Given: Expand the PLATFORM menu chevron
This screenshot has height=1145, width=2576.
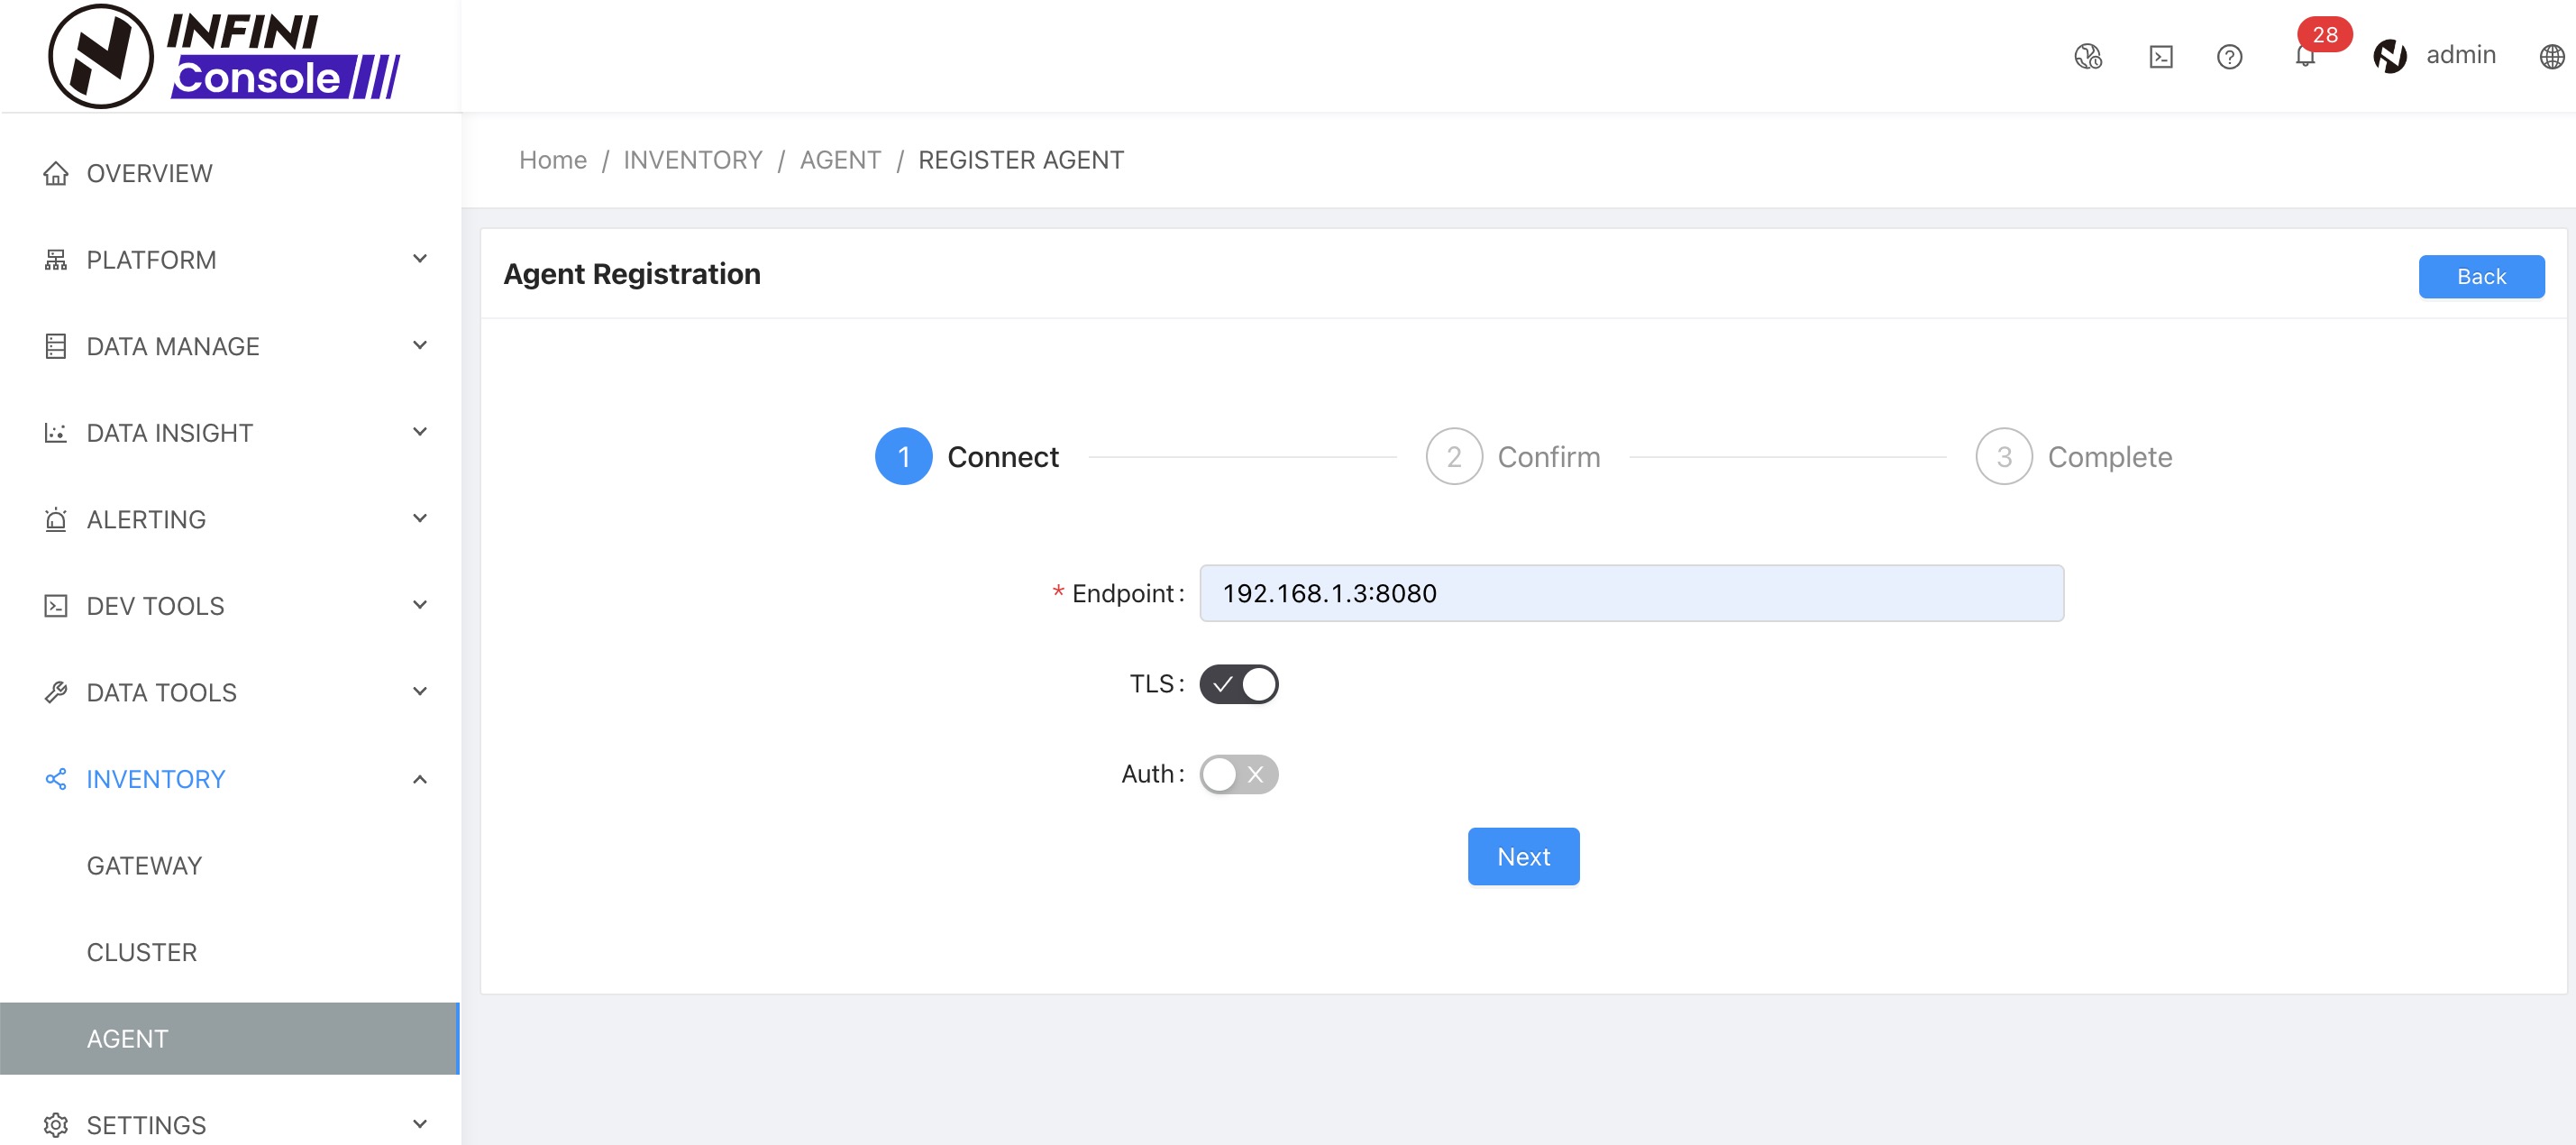Looking at the screenshot, I should click(420, 259).
